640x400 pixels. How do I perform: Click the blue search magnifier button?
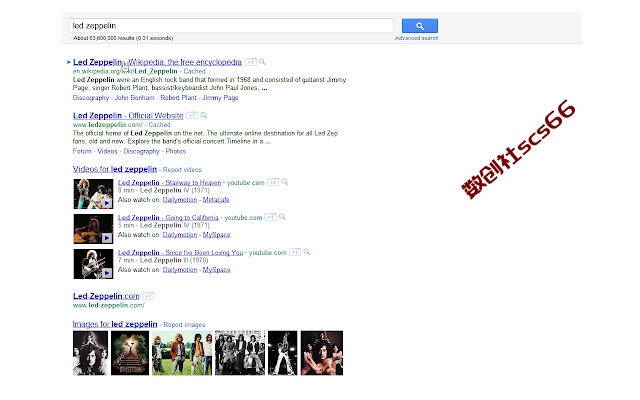click(x=420, y=26)
